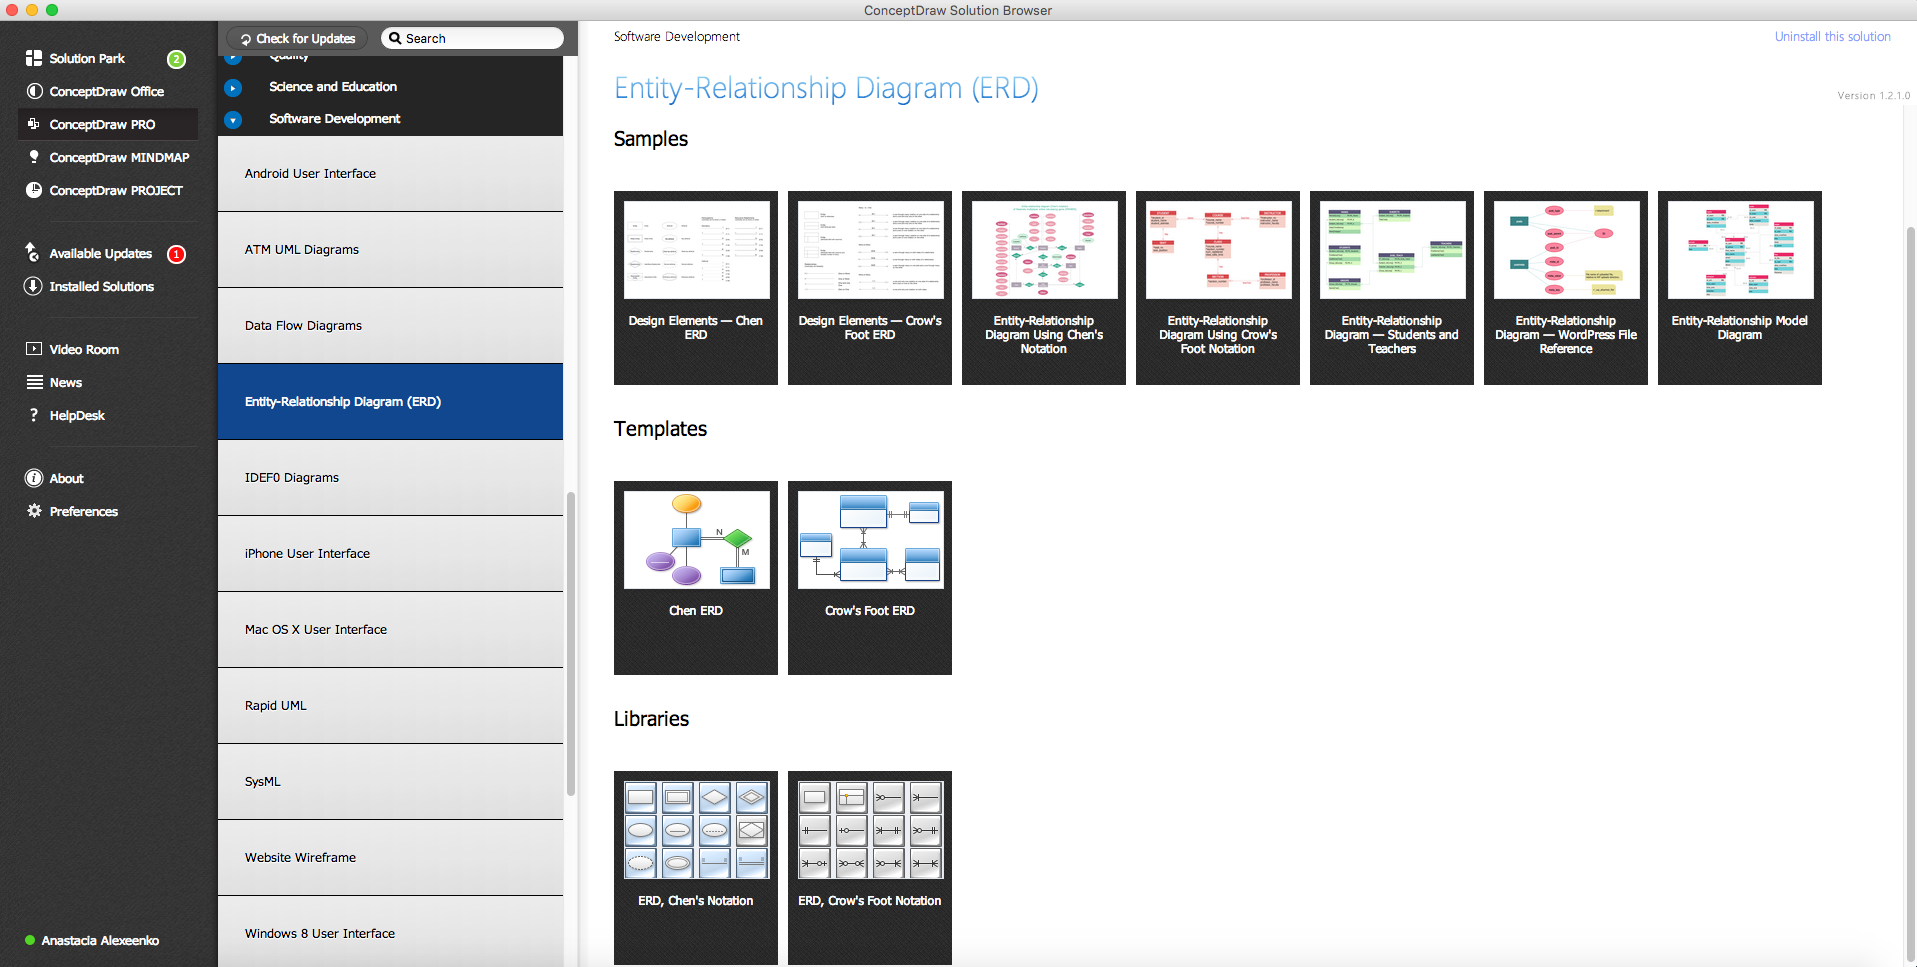The image size is (1917, 967).
Task: Click the ConceptDraw MINDMAP lightbulb icon
Action: 34,157
